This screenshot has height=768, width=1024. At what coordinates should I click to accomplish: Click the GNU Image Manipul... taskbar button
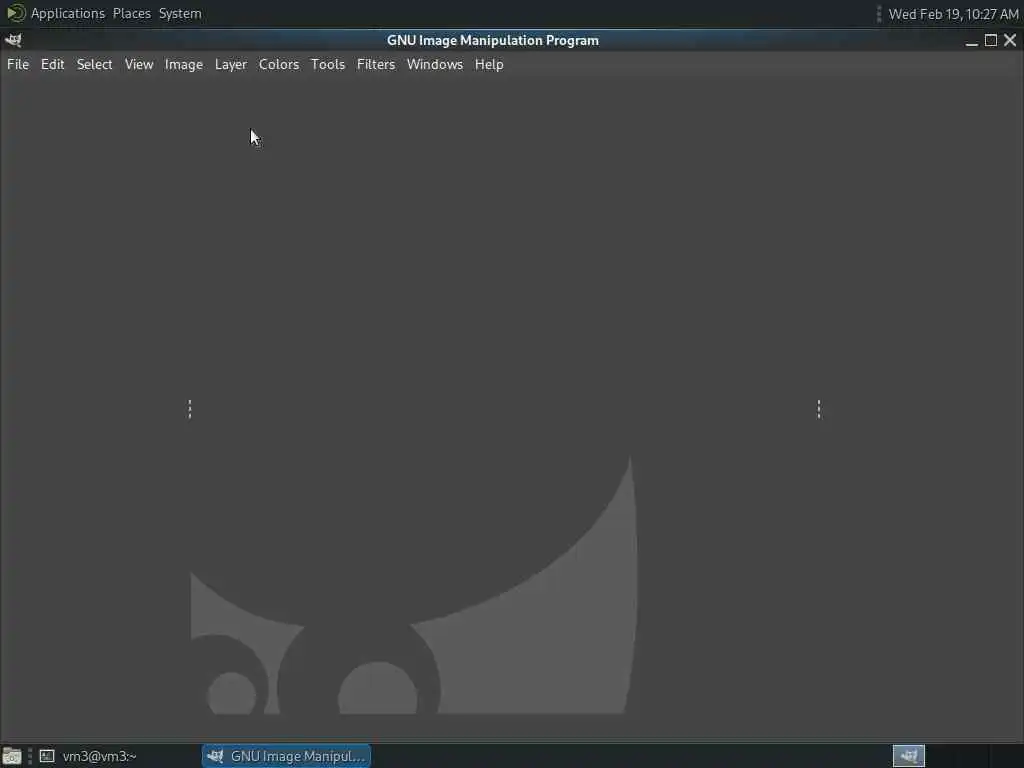click(286, 756)
